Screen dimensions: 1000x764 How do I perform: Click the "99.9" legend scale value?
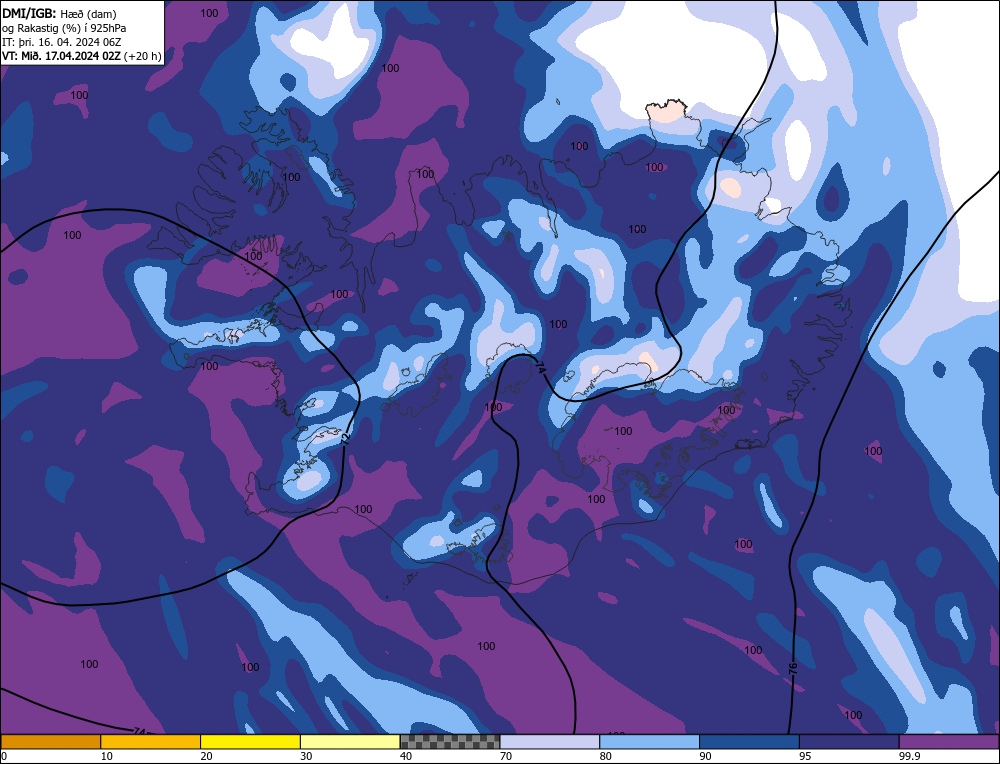(x=909, y=756)
